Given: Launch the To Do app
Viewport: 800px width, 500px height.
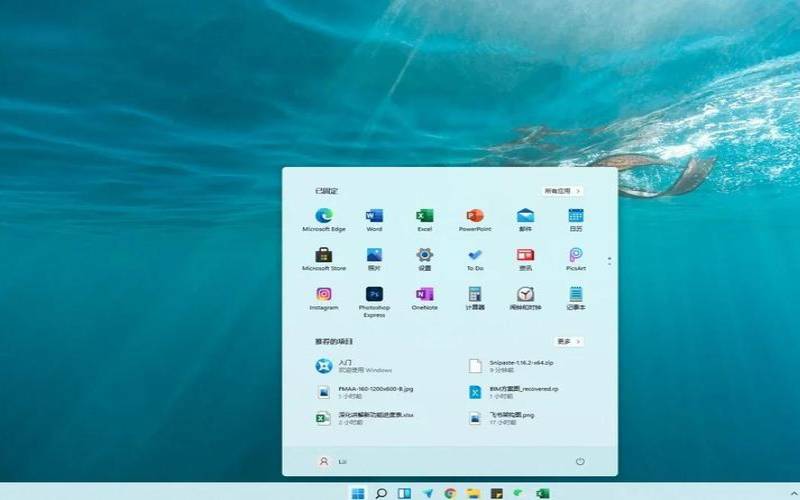Looking at the screenshot, I should pyautogui.click(x=474, y=259).
